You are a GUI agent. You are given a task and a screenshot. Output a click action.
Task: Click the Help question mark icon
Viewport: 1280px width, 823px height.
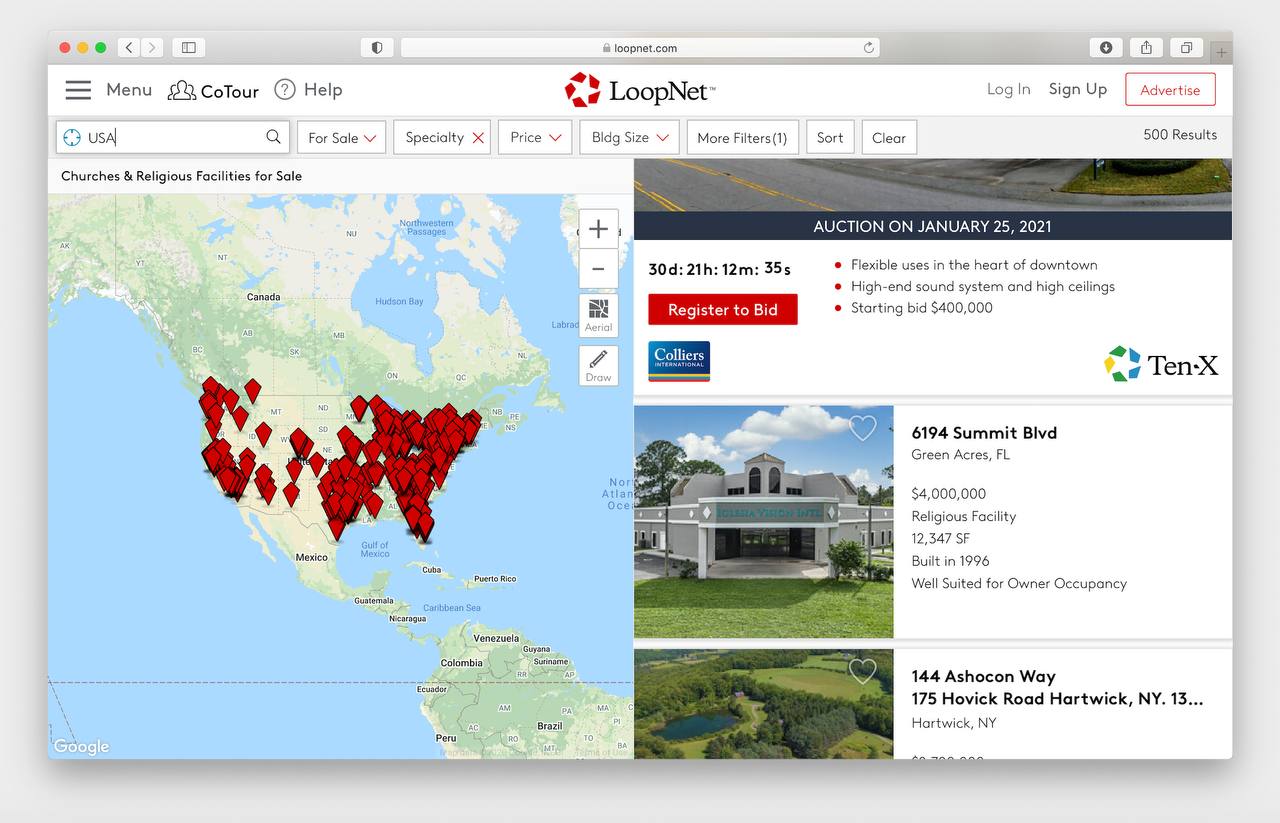pyautogui.click(x=285, y=90)
